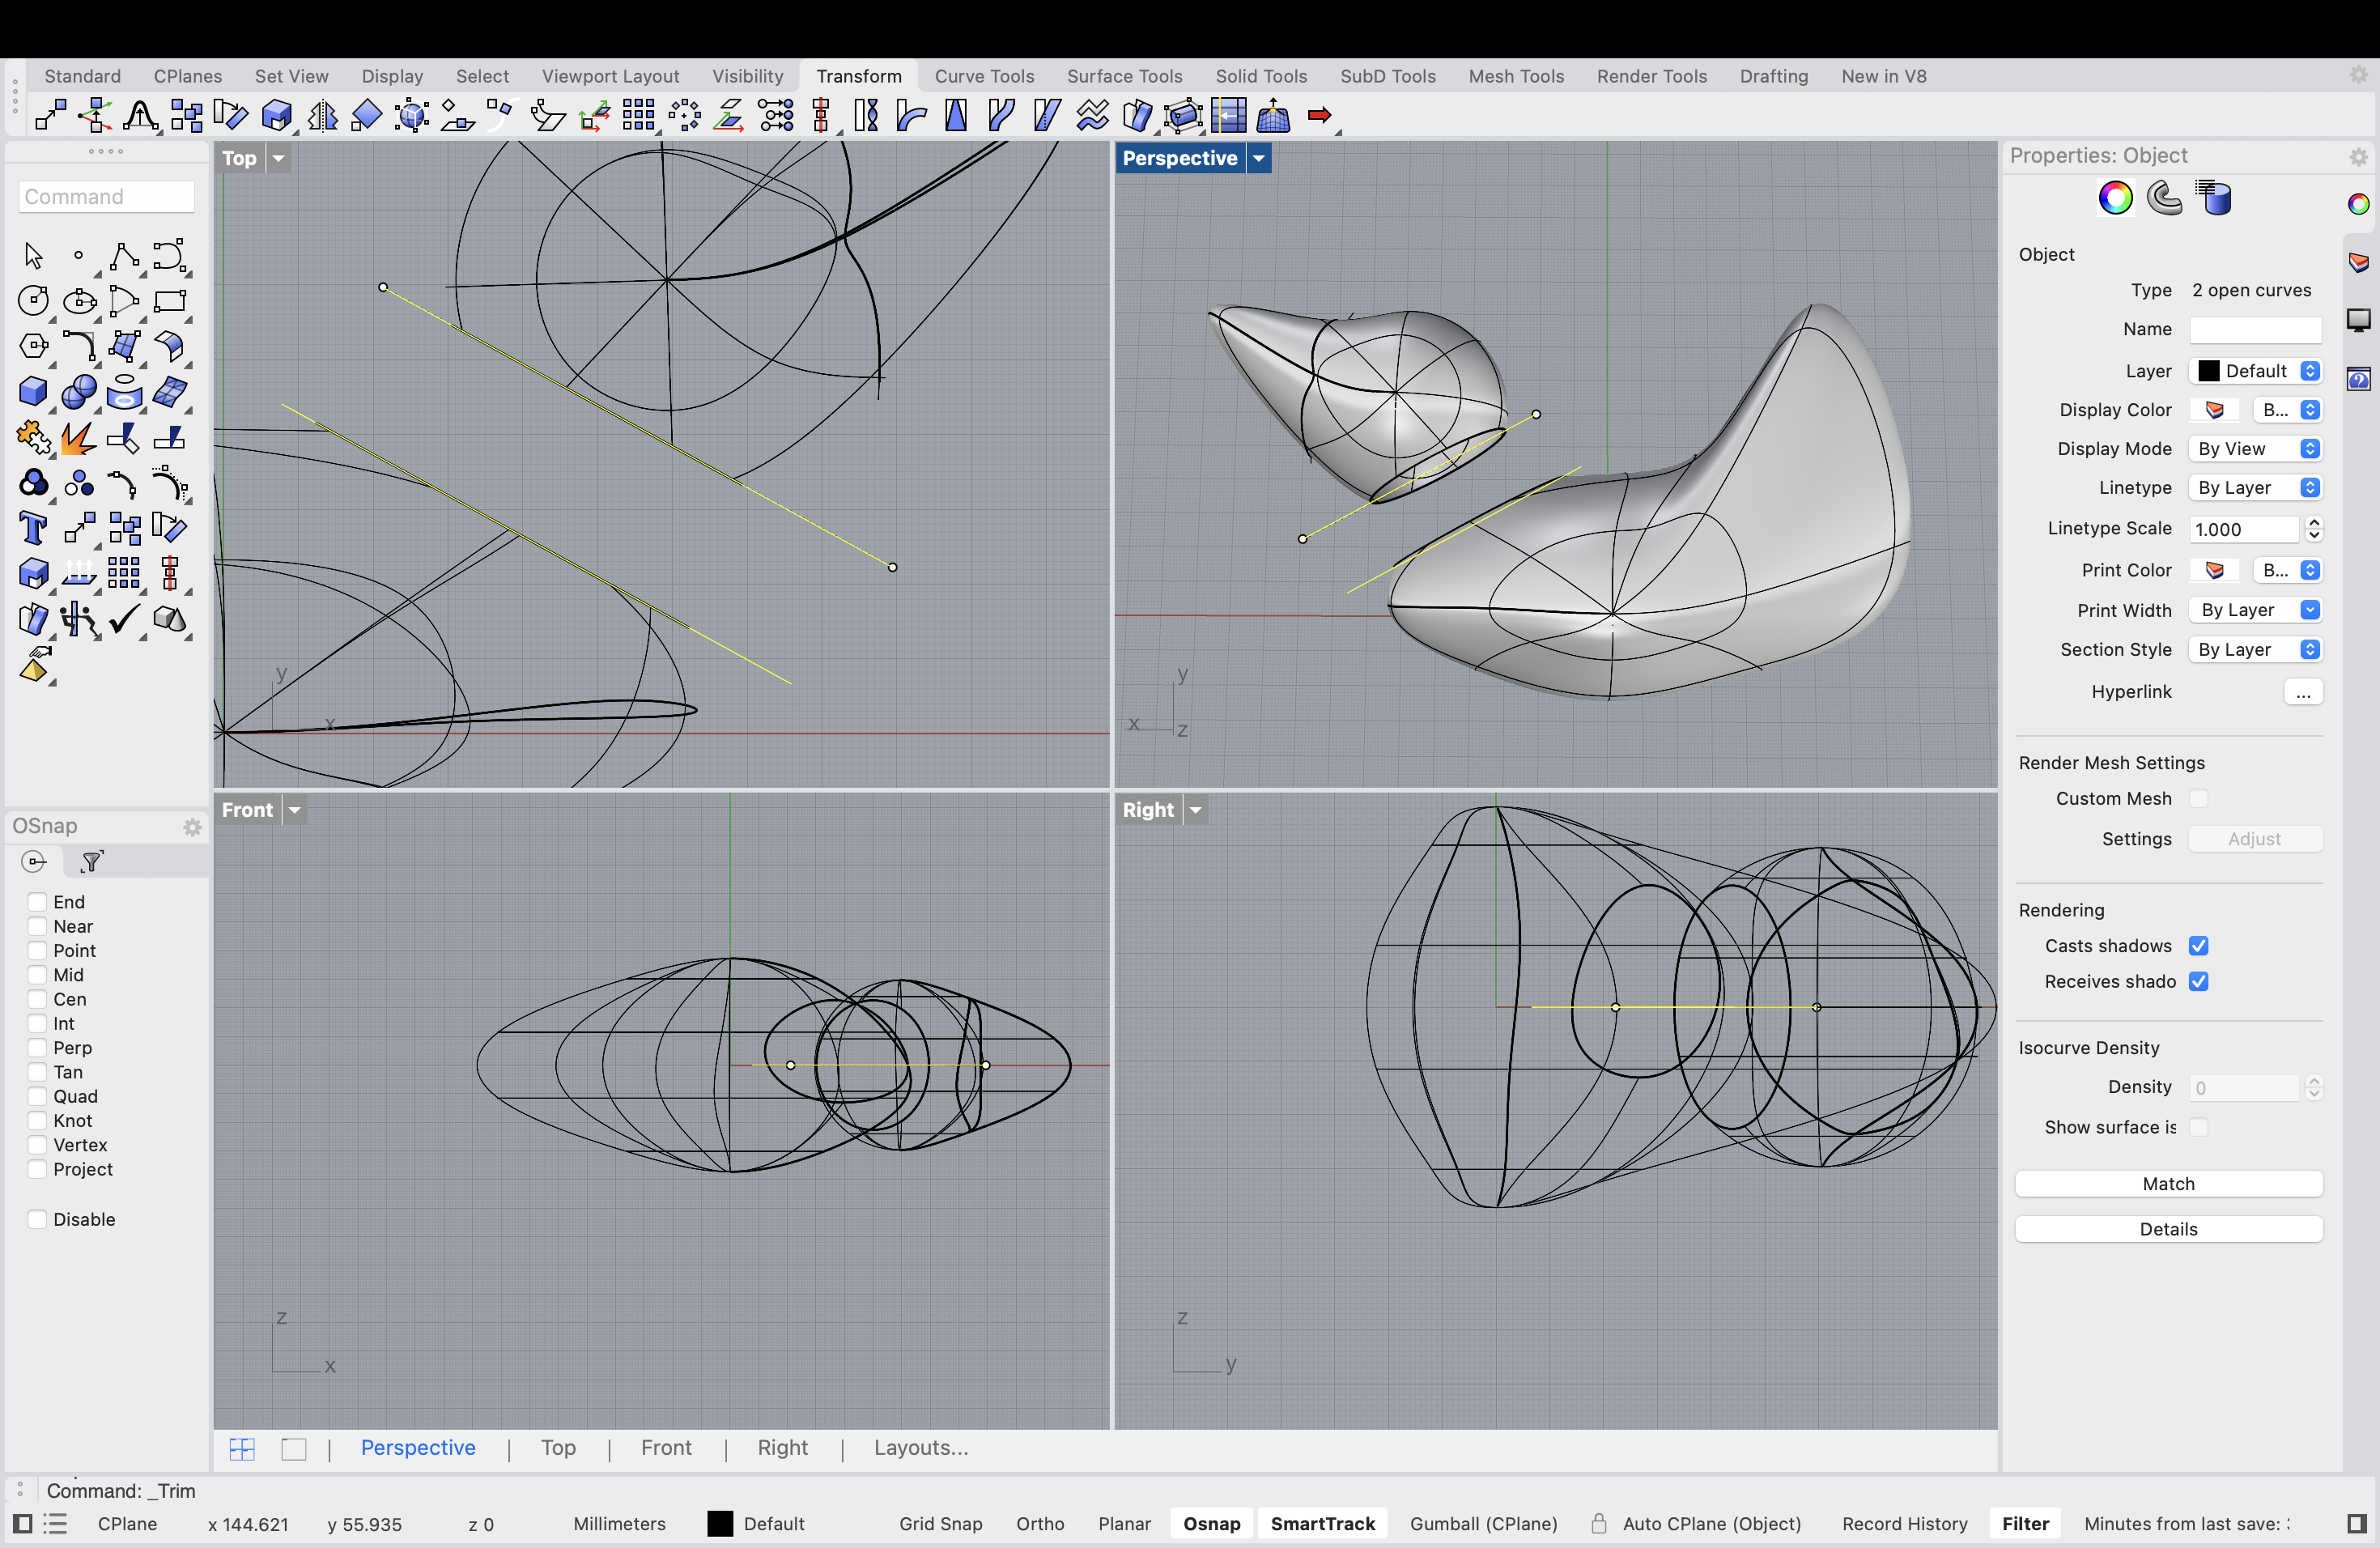Open the Display Mode dropdown
The height and width of the screenshot is (1548, 2380).
[2255, 449]
